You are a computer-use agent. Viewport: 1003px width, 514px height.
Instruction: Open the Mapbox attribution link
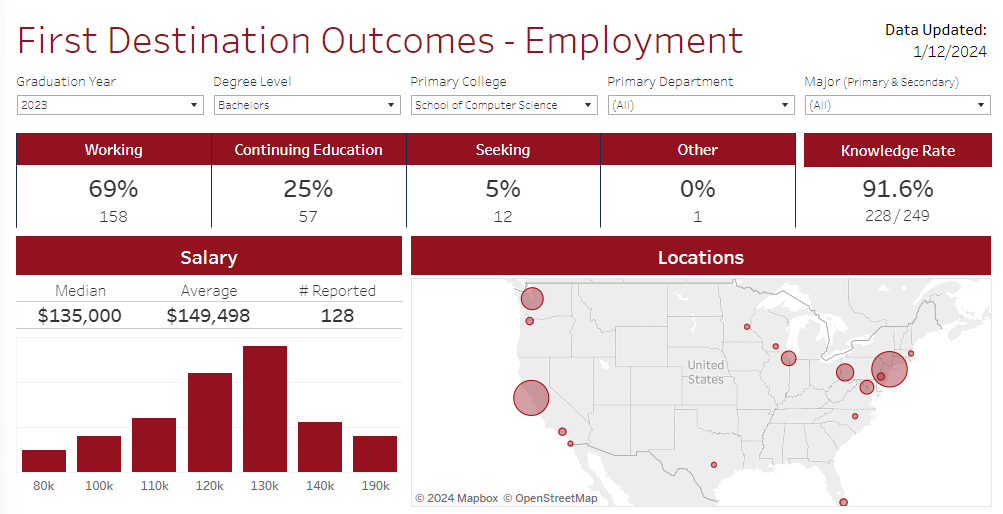(457, 498)
